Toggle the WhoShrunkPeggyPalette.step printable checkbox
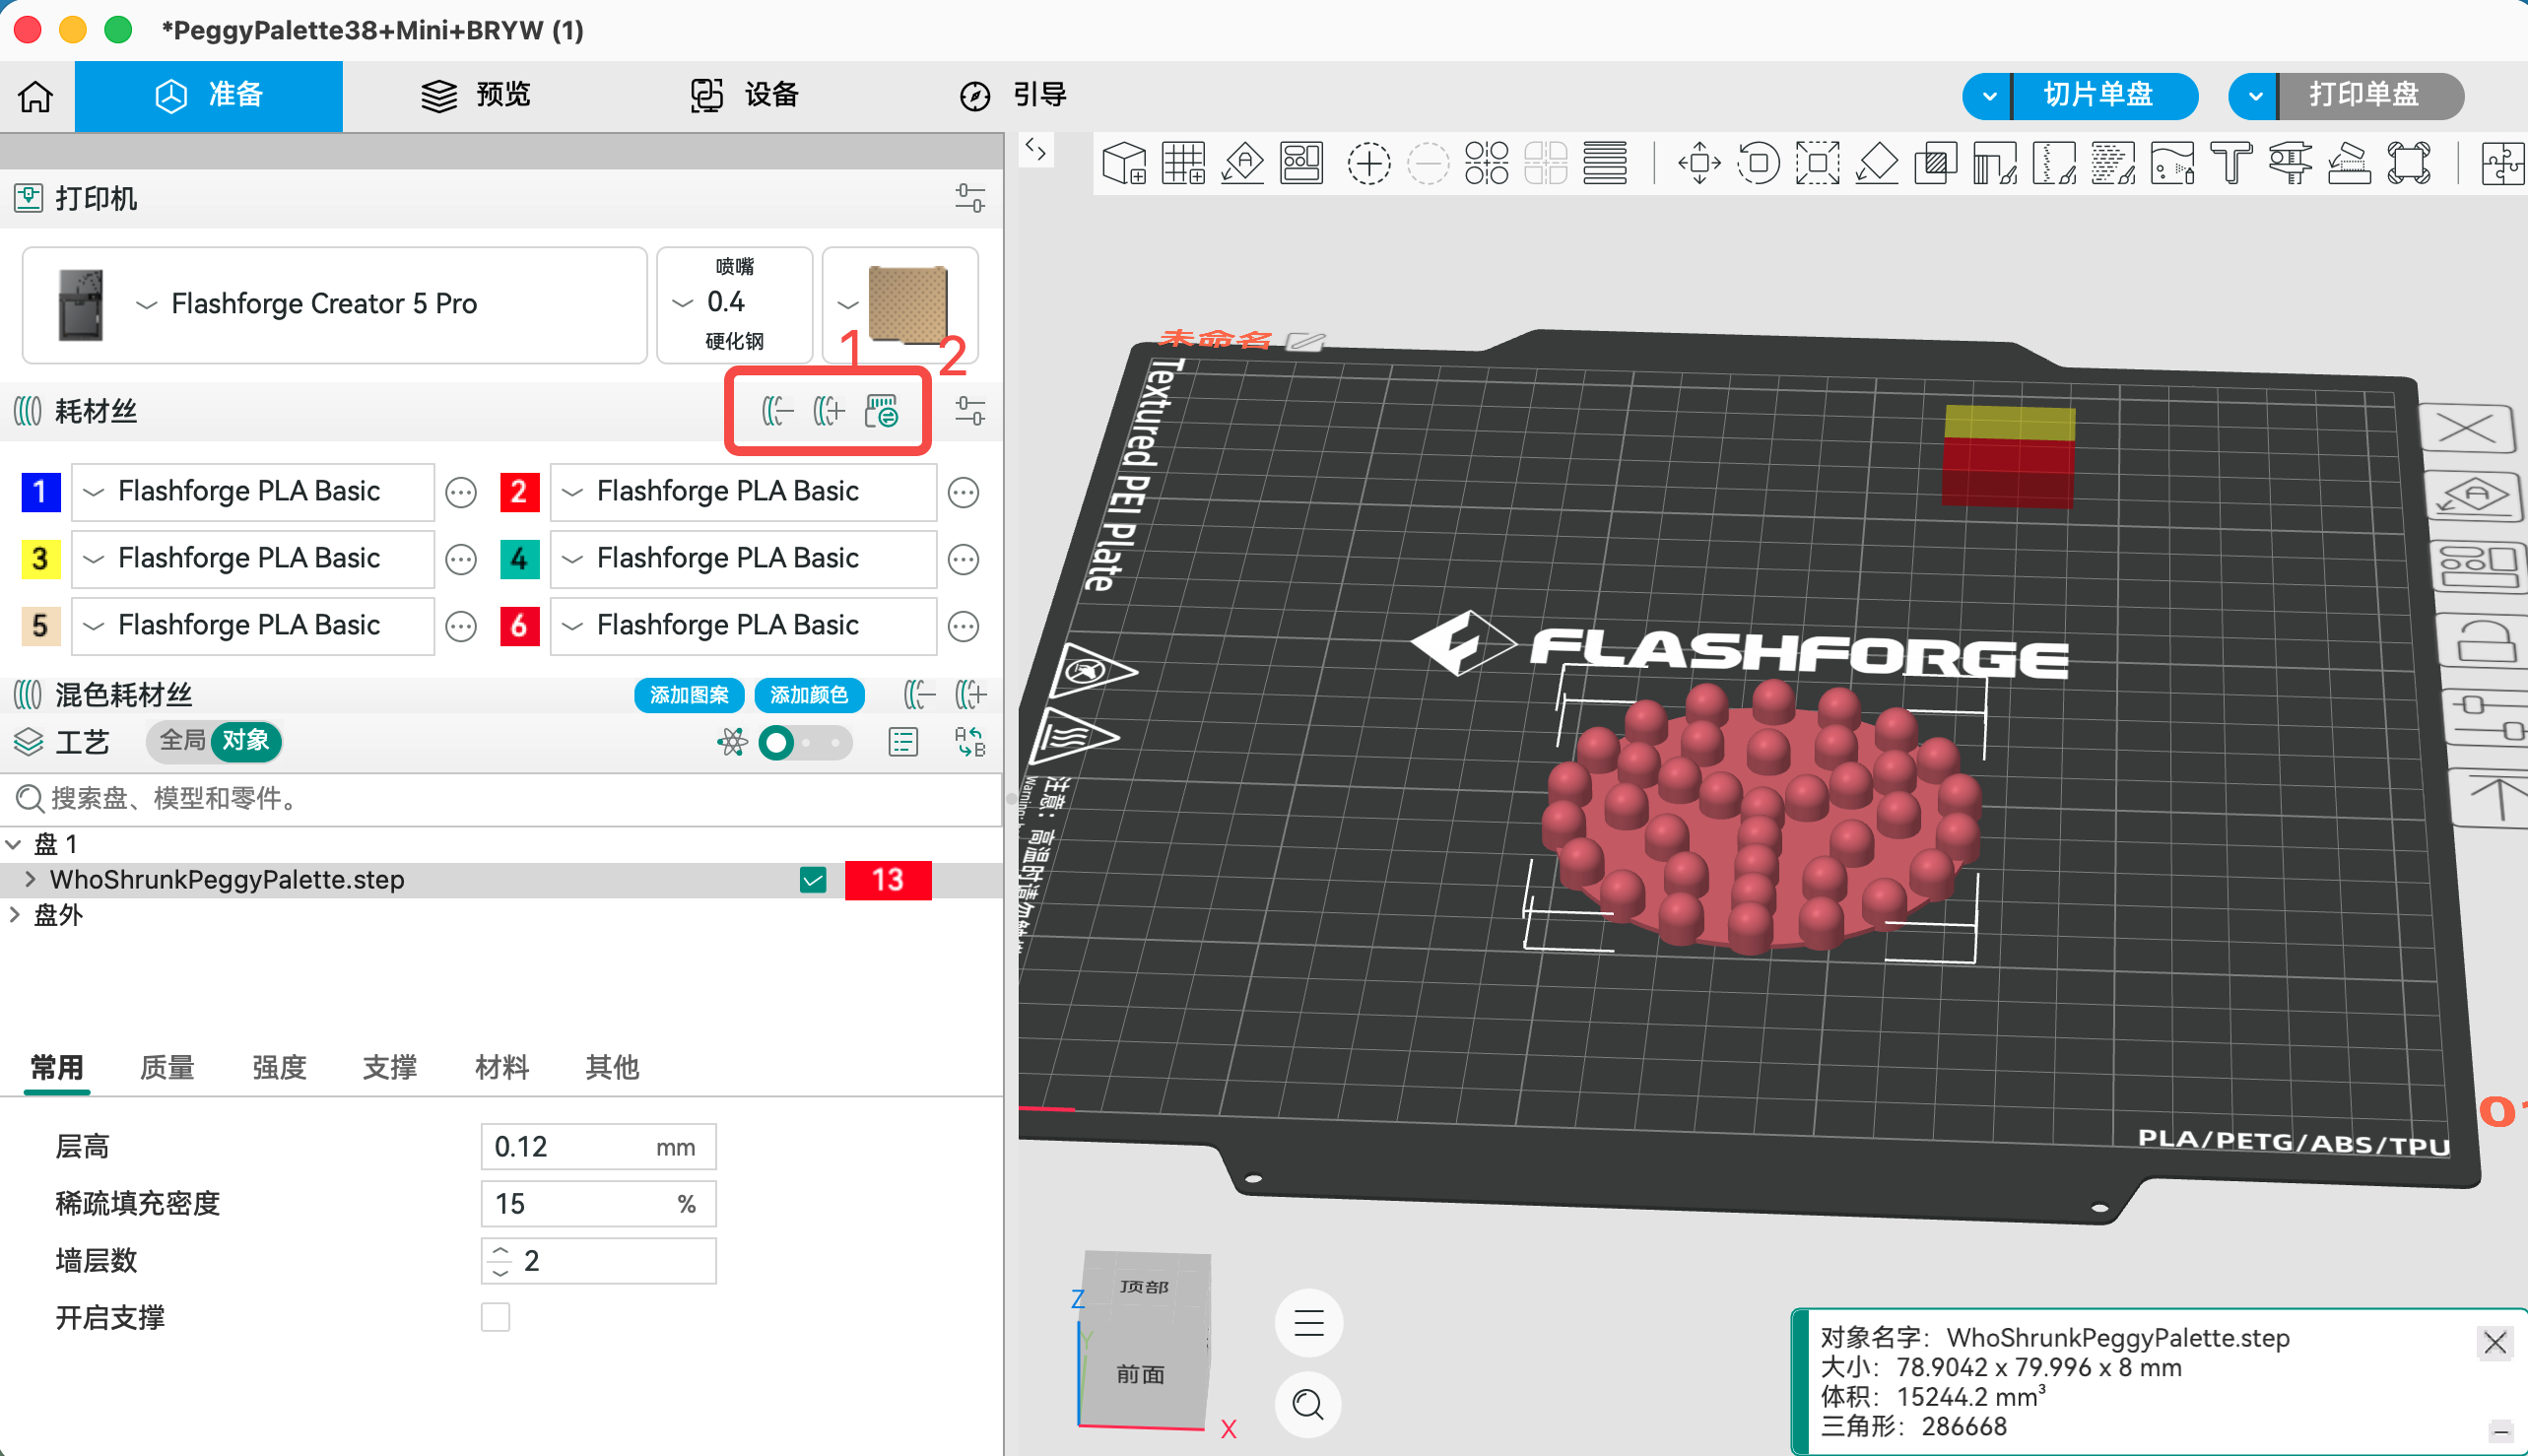This screenshot has width=2528, height=1456. pyautogui.click(x=813, y=880)
